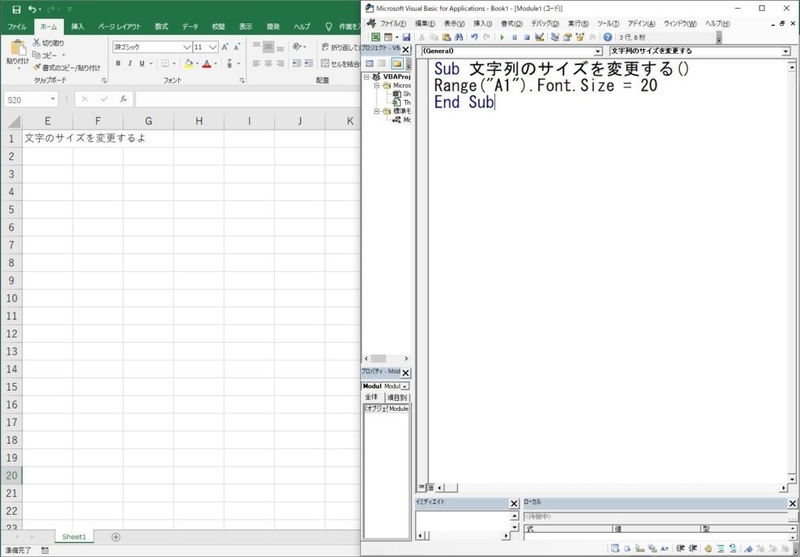Toggle Underline formatting in Excel ribbon

coord(142,64)
